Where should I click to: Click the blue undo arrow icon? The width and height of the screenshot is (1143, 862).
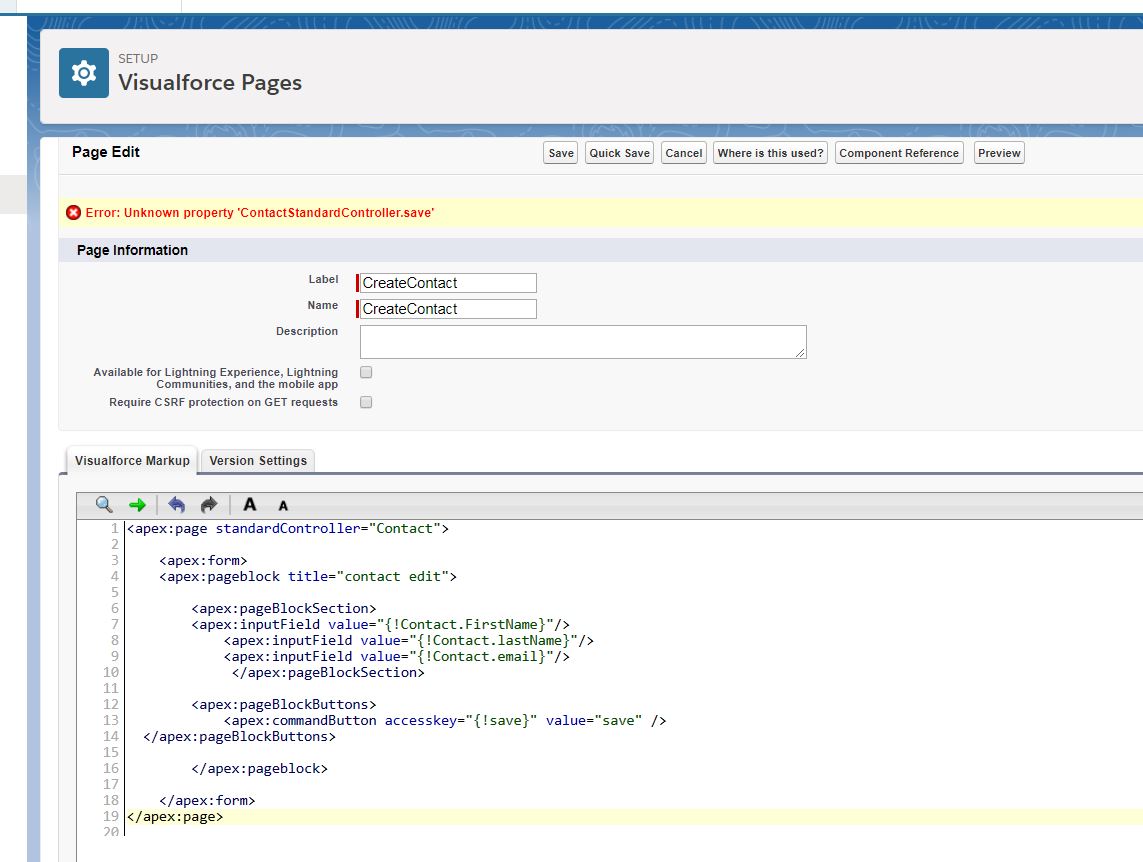[177, 505]
